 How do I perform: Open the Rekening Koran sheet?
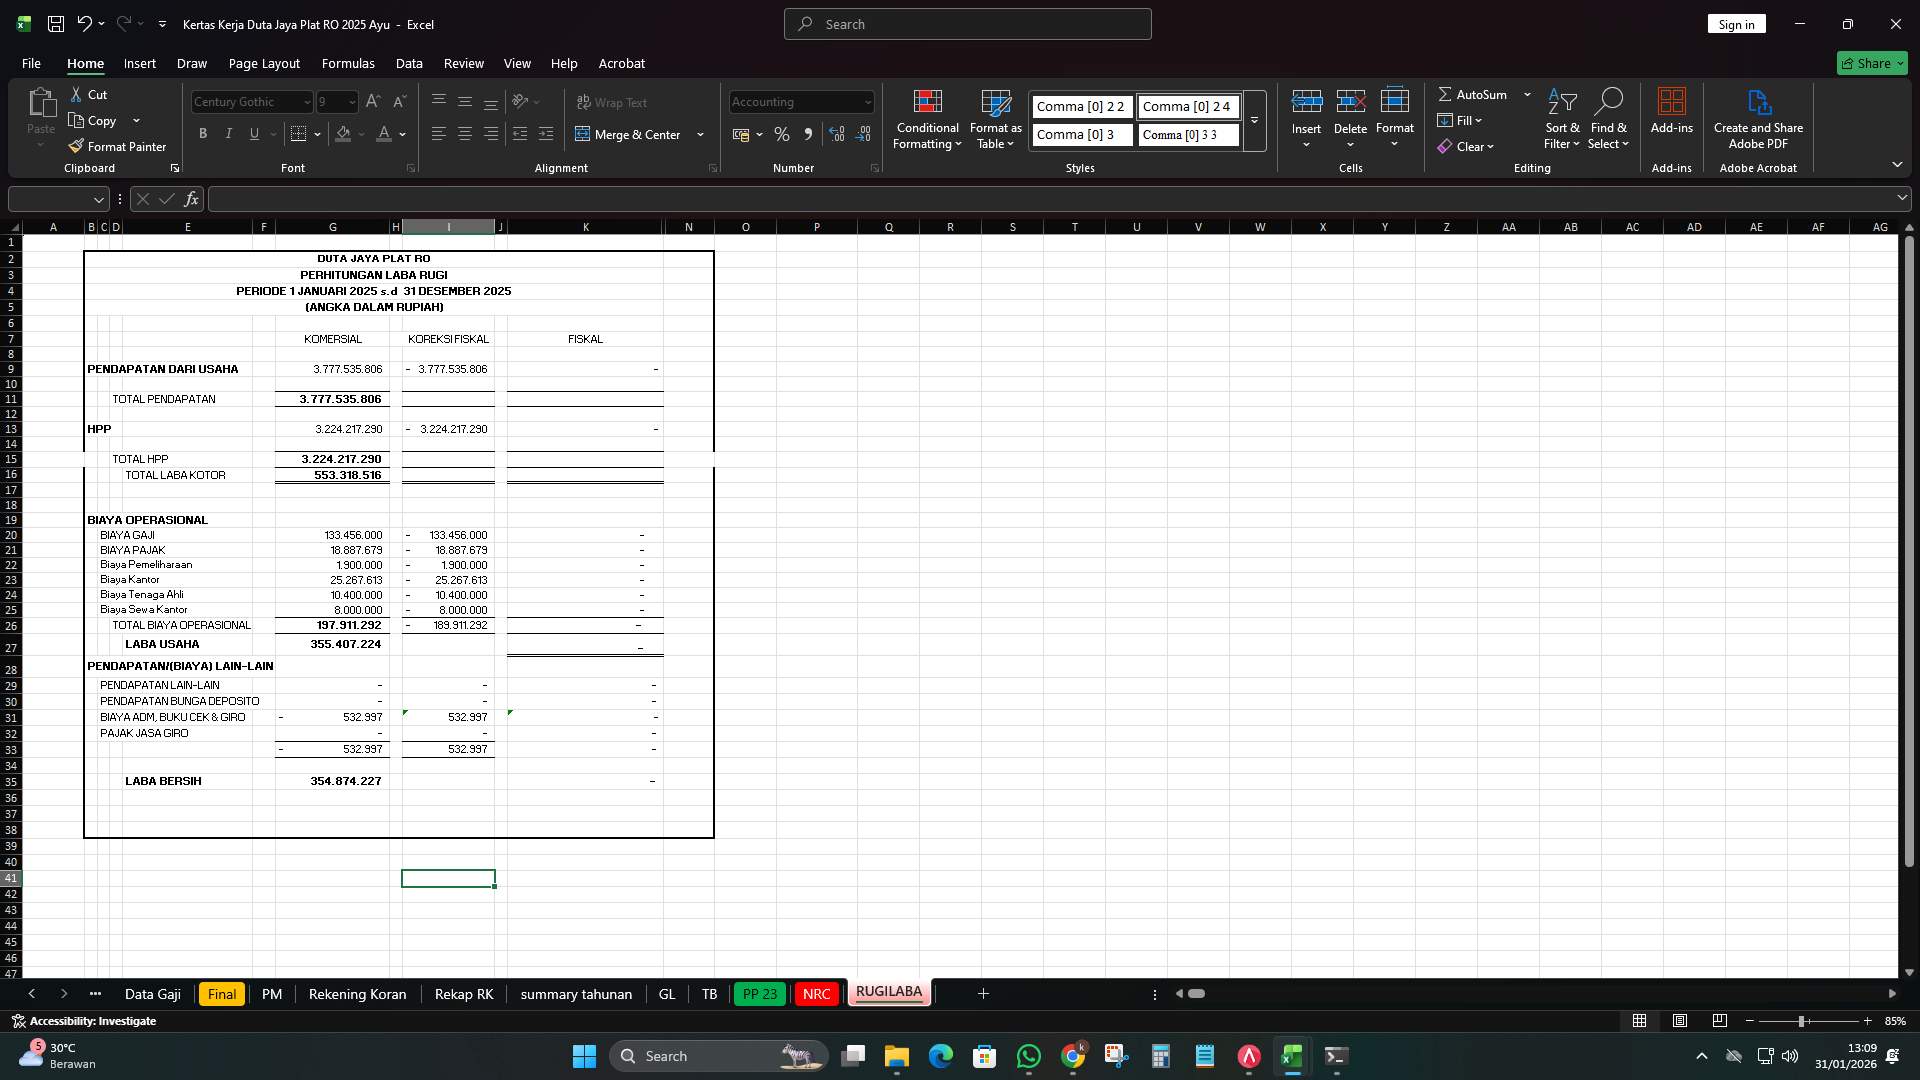click(357, 994)
